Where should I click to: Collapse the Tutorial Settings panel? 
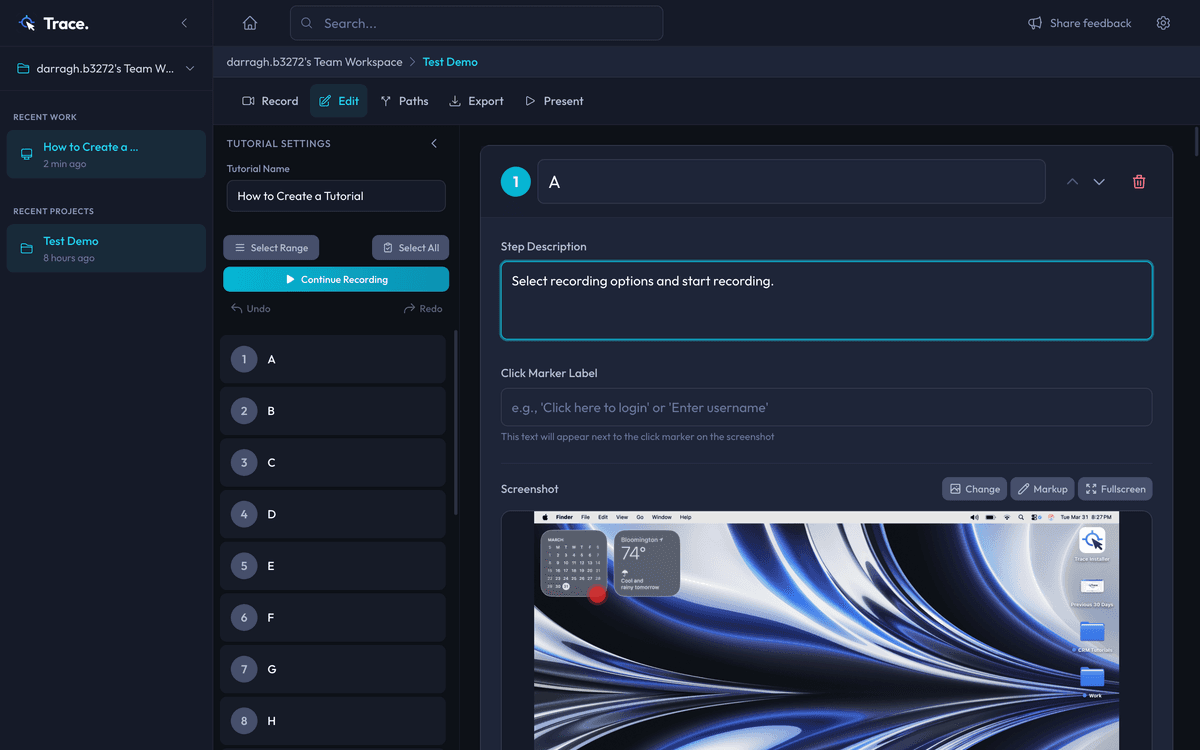tap(434, 144)
